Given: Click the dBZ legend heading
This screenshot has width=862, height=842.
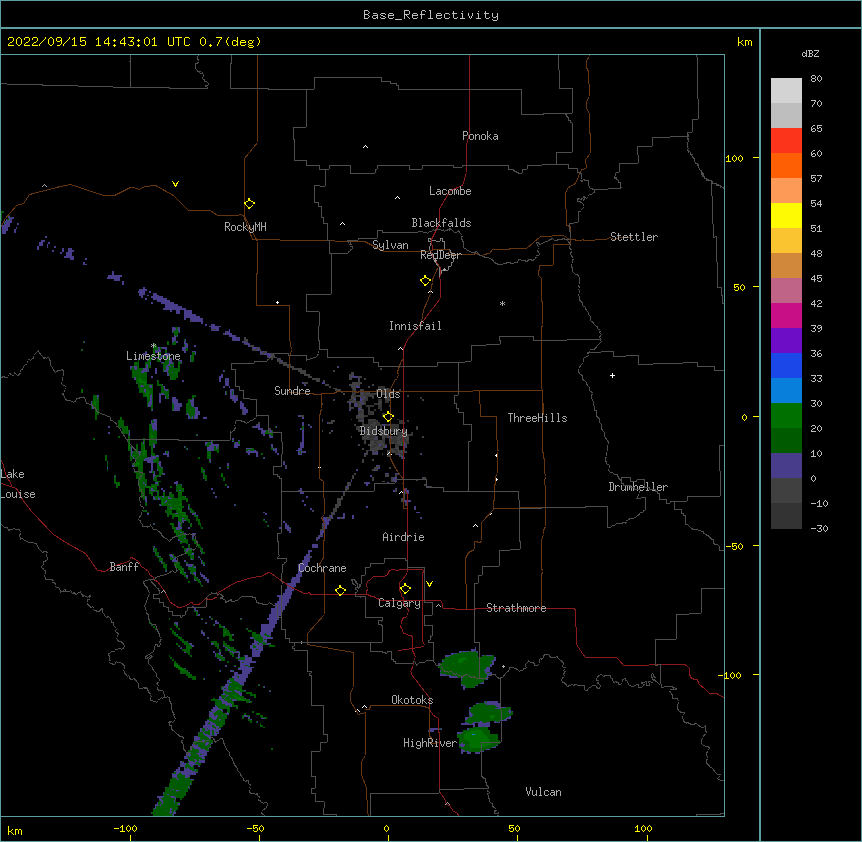Looking at the screenshot, I should [810, 54].
